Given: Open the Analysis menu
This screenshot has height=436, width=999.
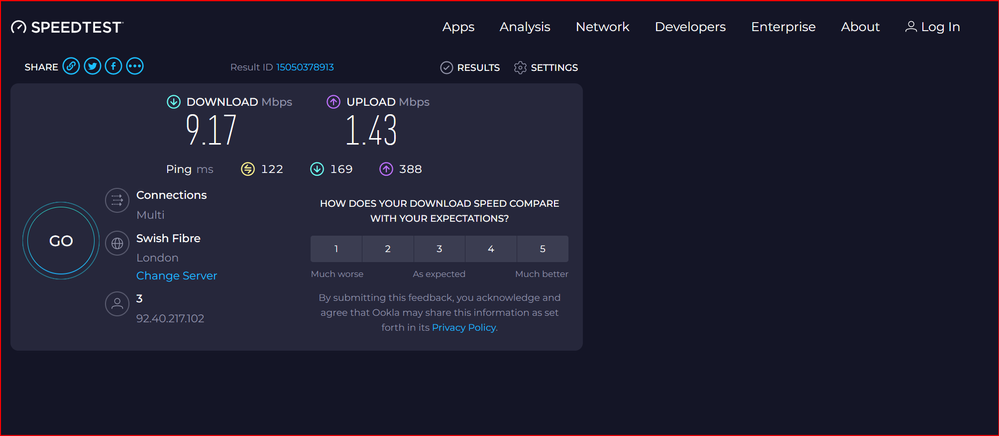Looking at the screenshot, I should (x=525, y=27).
